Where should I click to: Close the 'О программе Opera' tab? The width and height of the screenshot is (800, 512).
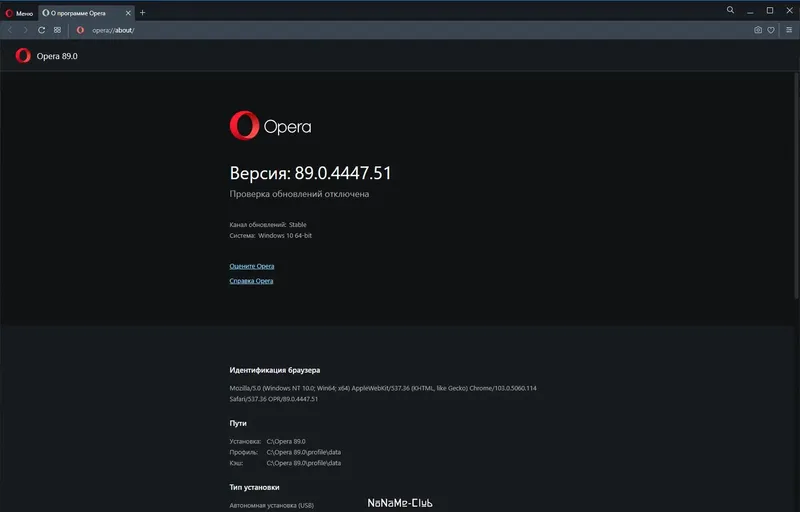[127, 12]
